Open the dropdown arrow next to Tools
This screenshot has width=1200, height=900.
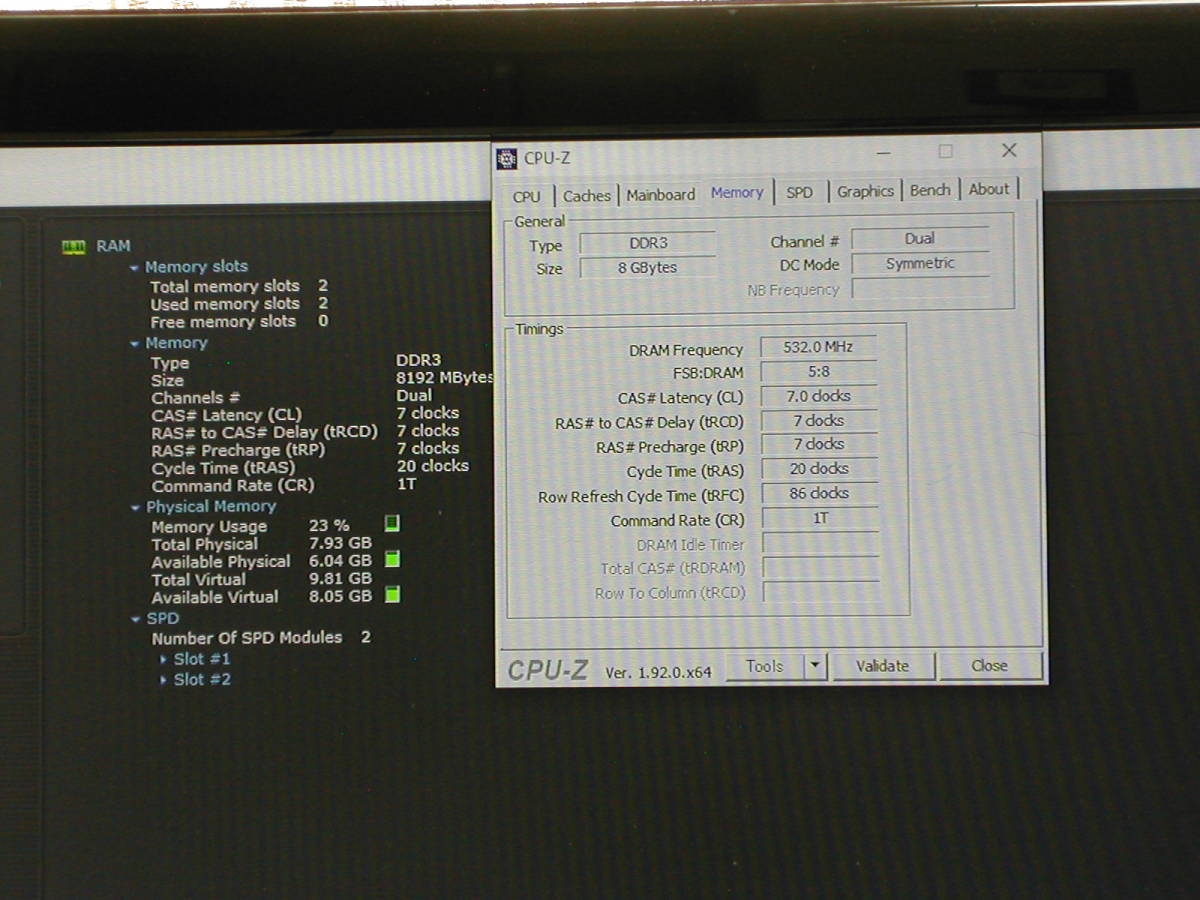click(816, 666)
